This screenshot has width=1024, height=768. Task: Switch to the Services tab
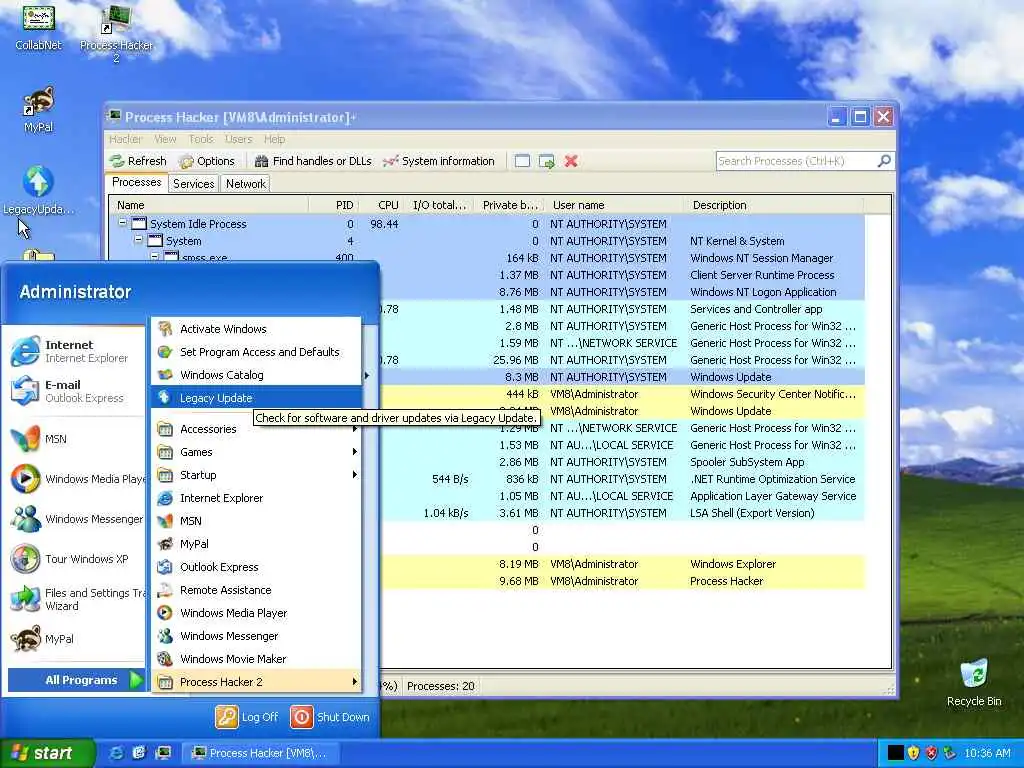[193, 184]
